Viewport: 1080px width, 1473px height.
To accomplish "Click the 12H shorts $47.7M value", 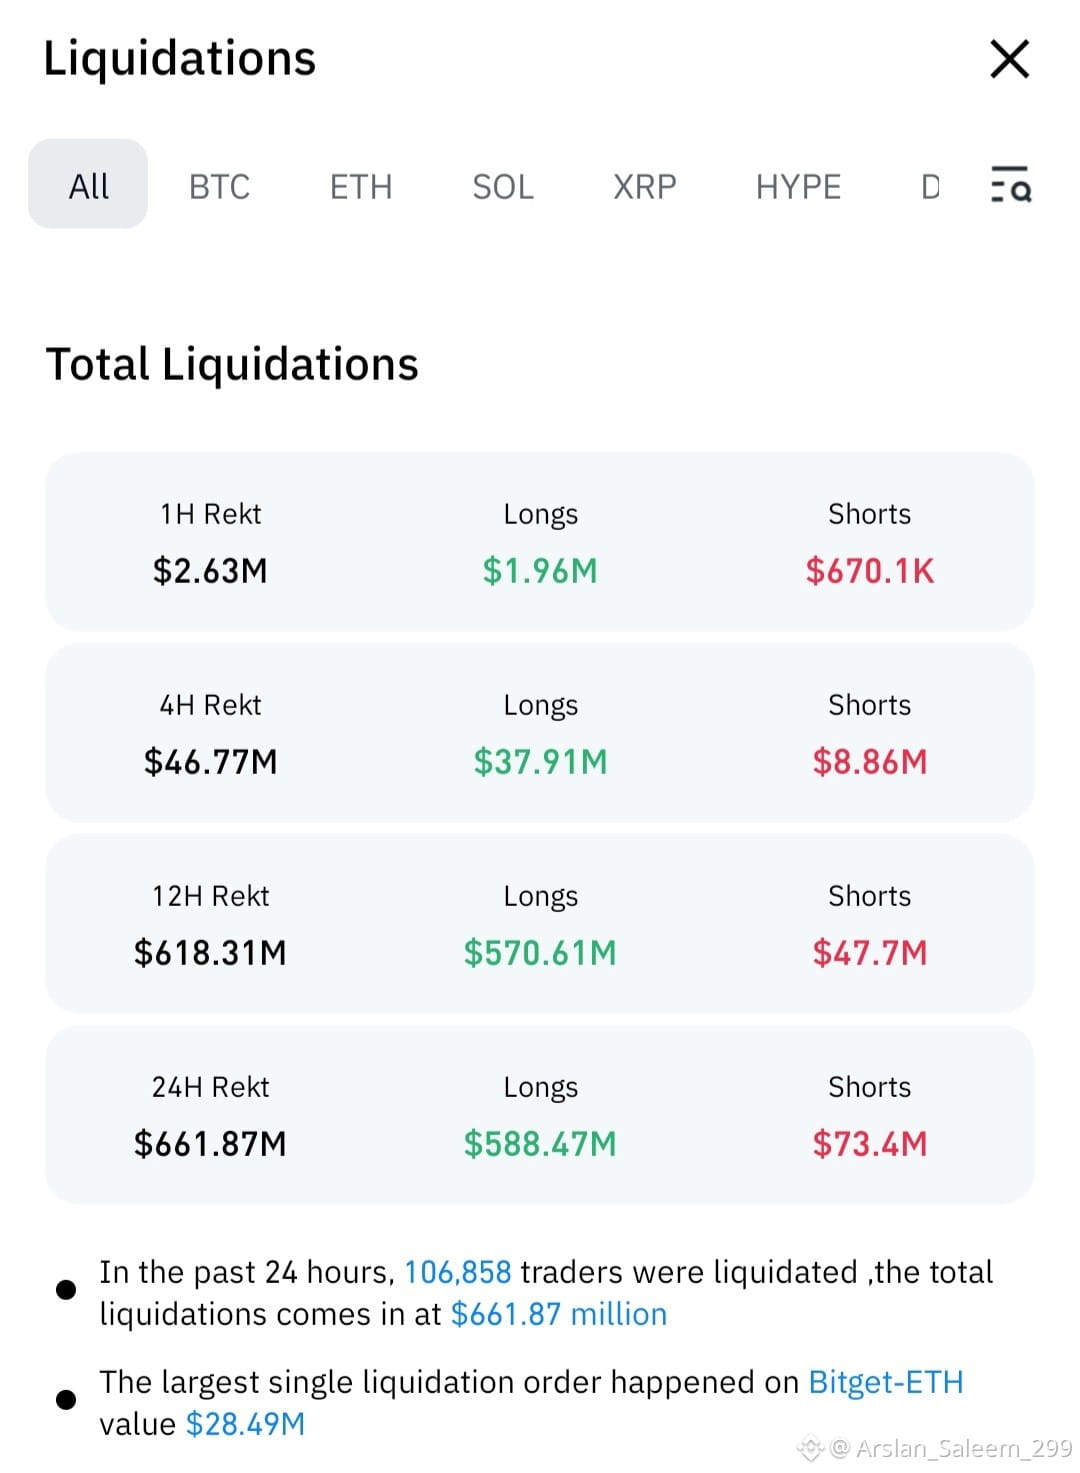I will [870, 953].
